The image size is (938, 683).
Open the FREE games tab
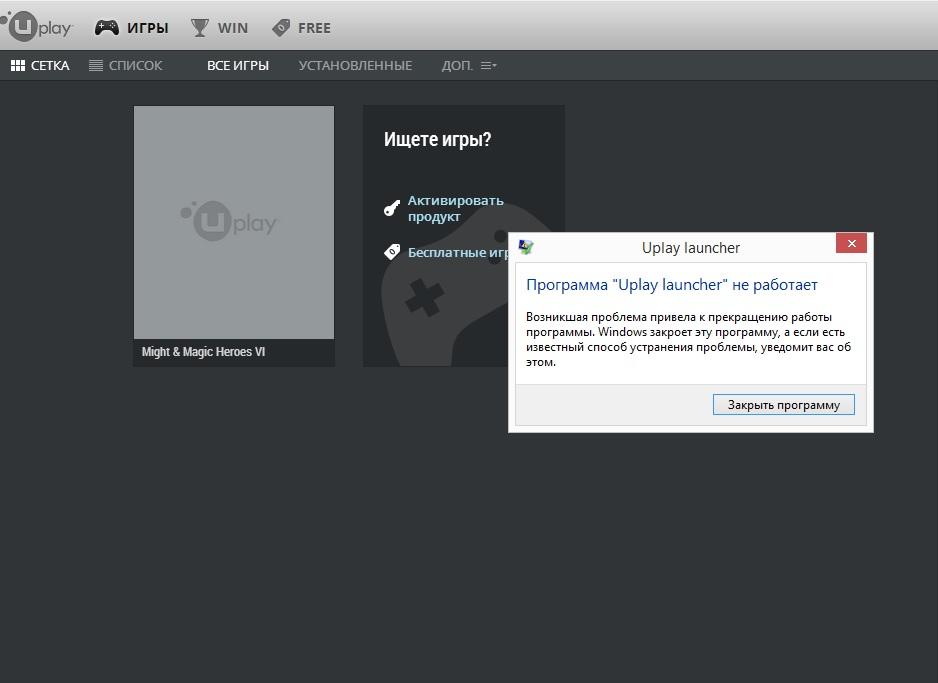click(301, 28)
